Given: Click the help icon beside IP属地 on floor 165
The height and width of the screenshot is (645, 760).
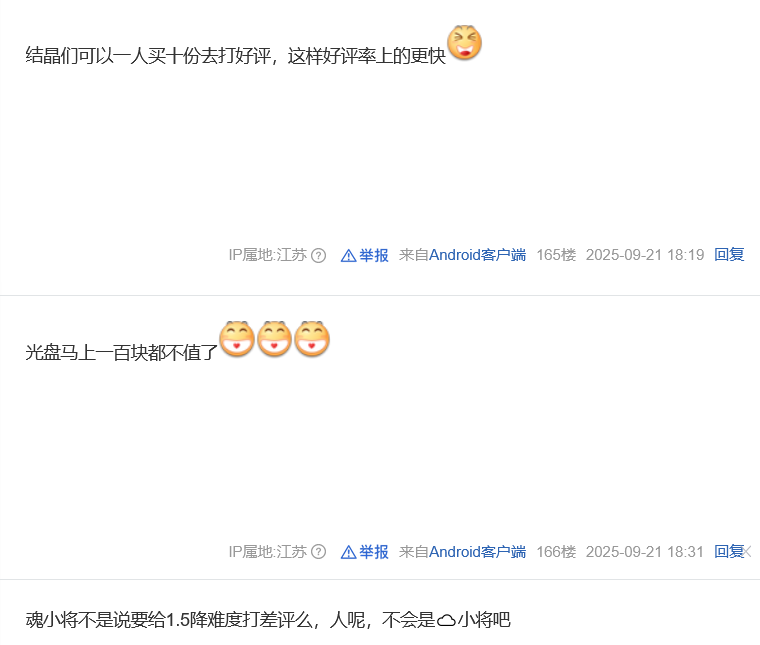Looking at the screenshot, I should tap(318, 255).
